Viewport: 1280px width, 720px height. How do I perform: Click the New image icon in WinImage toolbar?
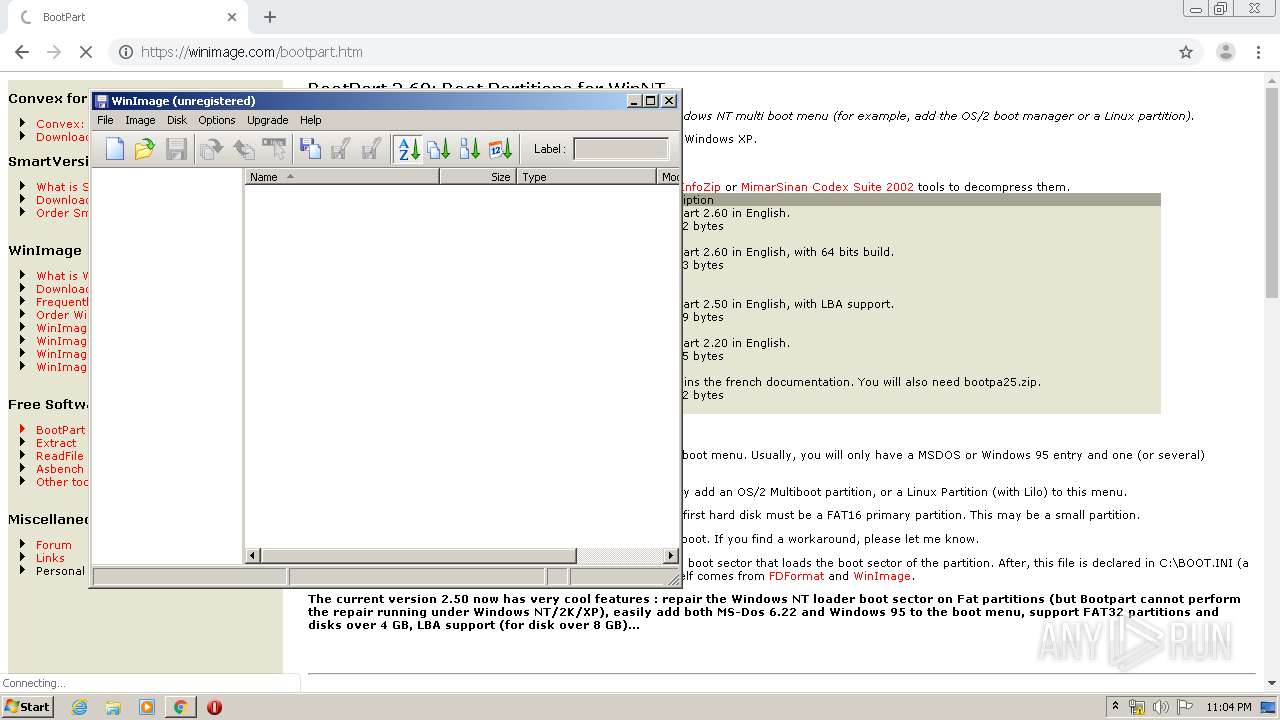(115, 149)
